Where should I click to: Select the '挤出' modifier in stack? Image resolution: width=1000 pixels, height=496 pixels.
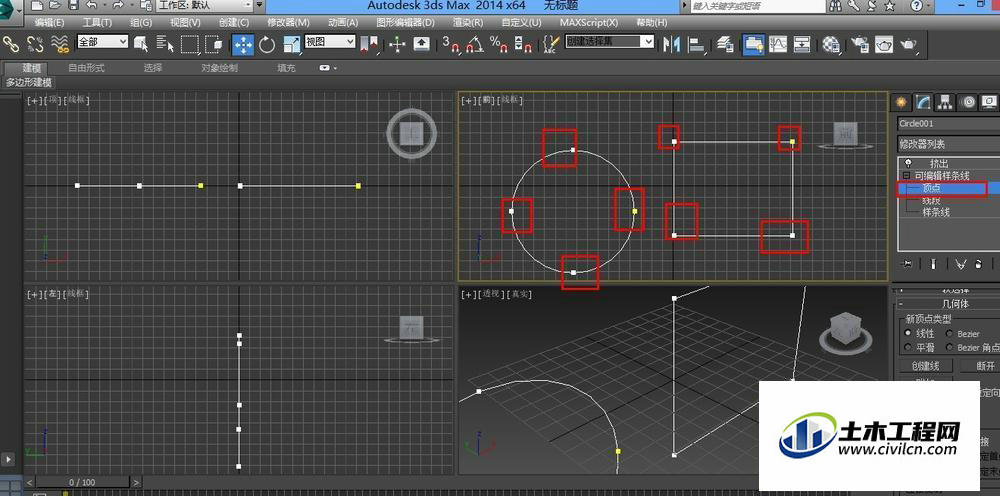point(939,163)
